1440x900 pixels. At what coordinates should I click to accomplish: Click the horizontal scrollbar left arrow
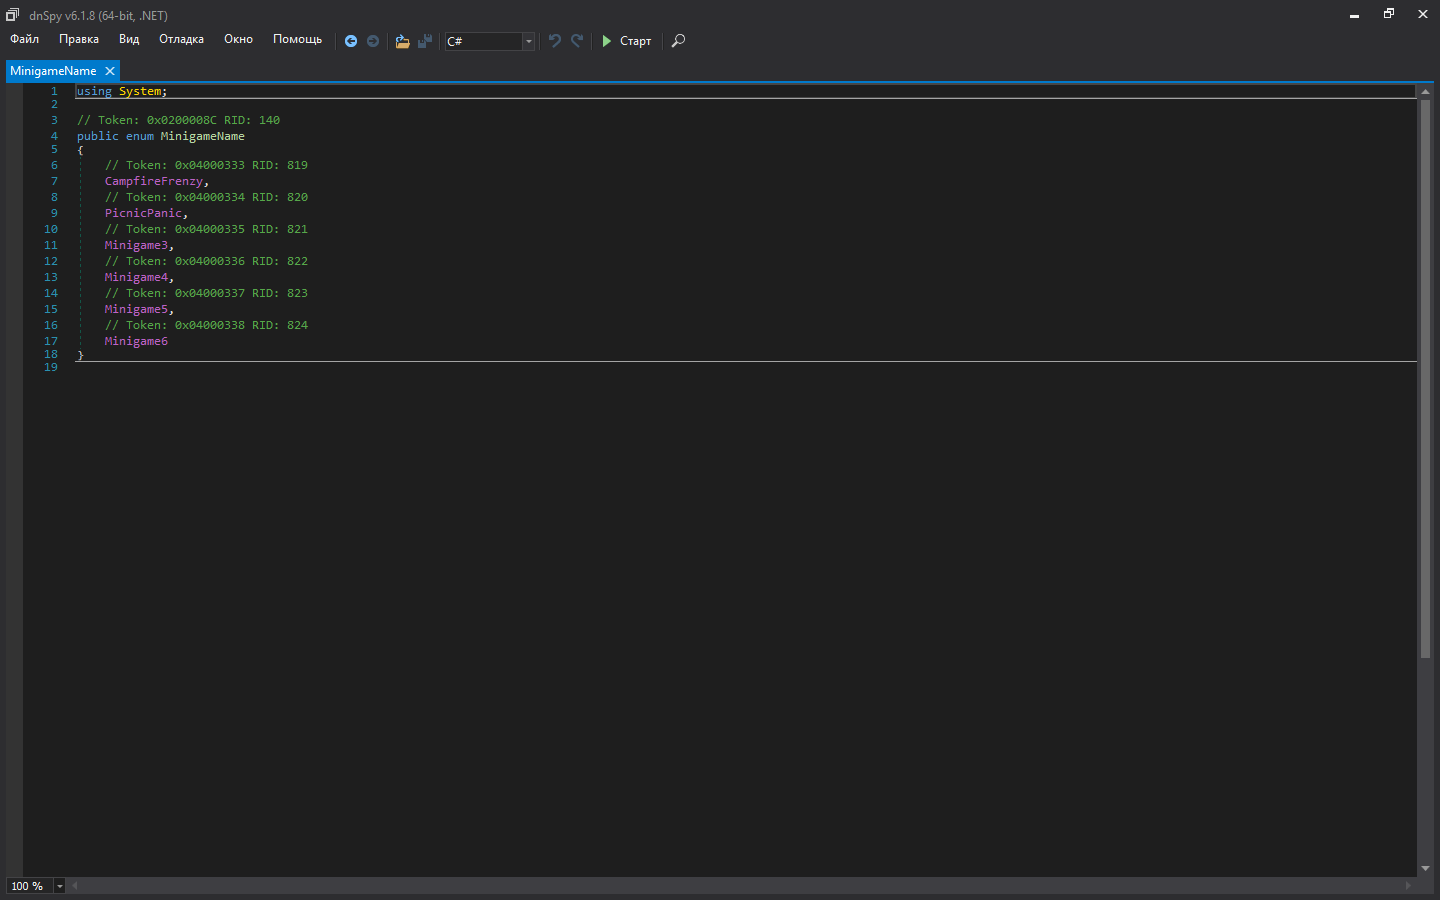pos(74,886)
